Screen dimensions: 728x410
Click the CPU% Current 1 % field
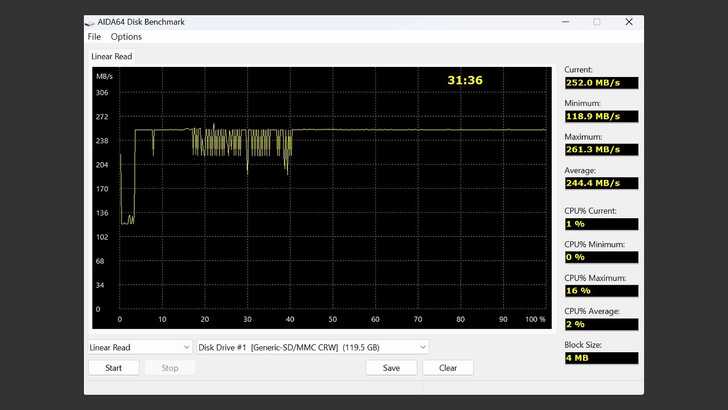tap(600, 224)
